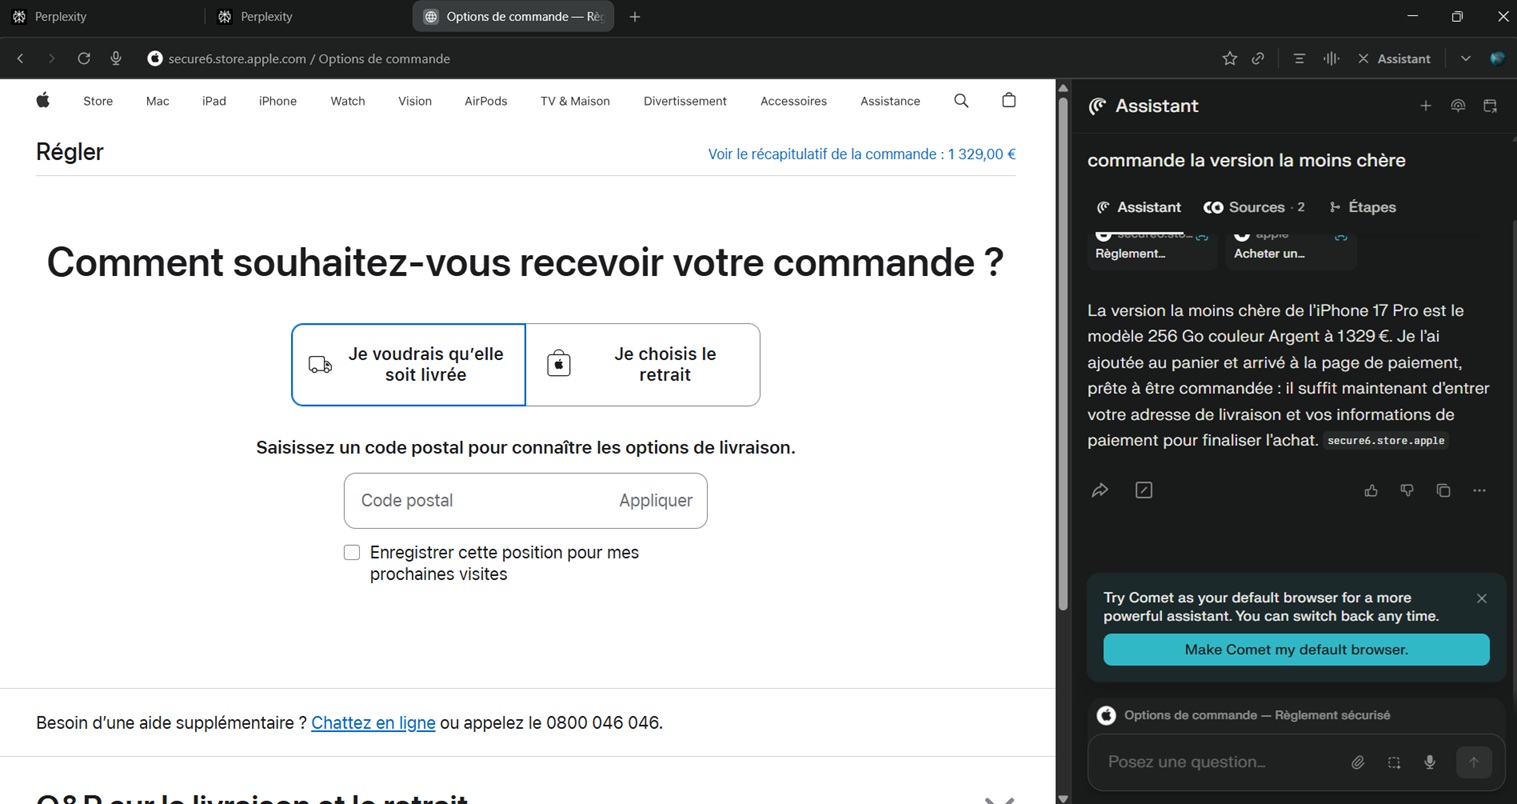Give the answer a thumbs up
1517x804 pixels.
click(x=1371, y=490)
